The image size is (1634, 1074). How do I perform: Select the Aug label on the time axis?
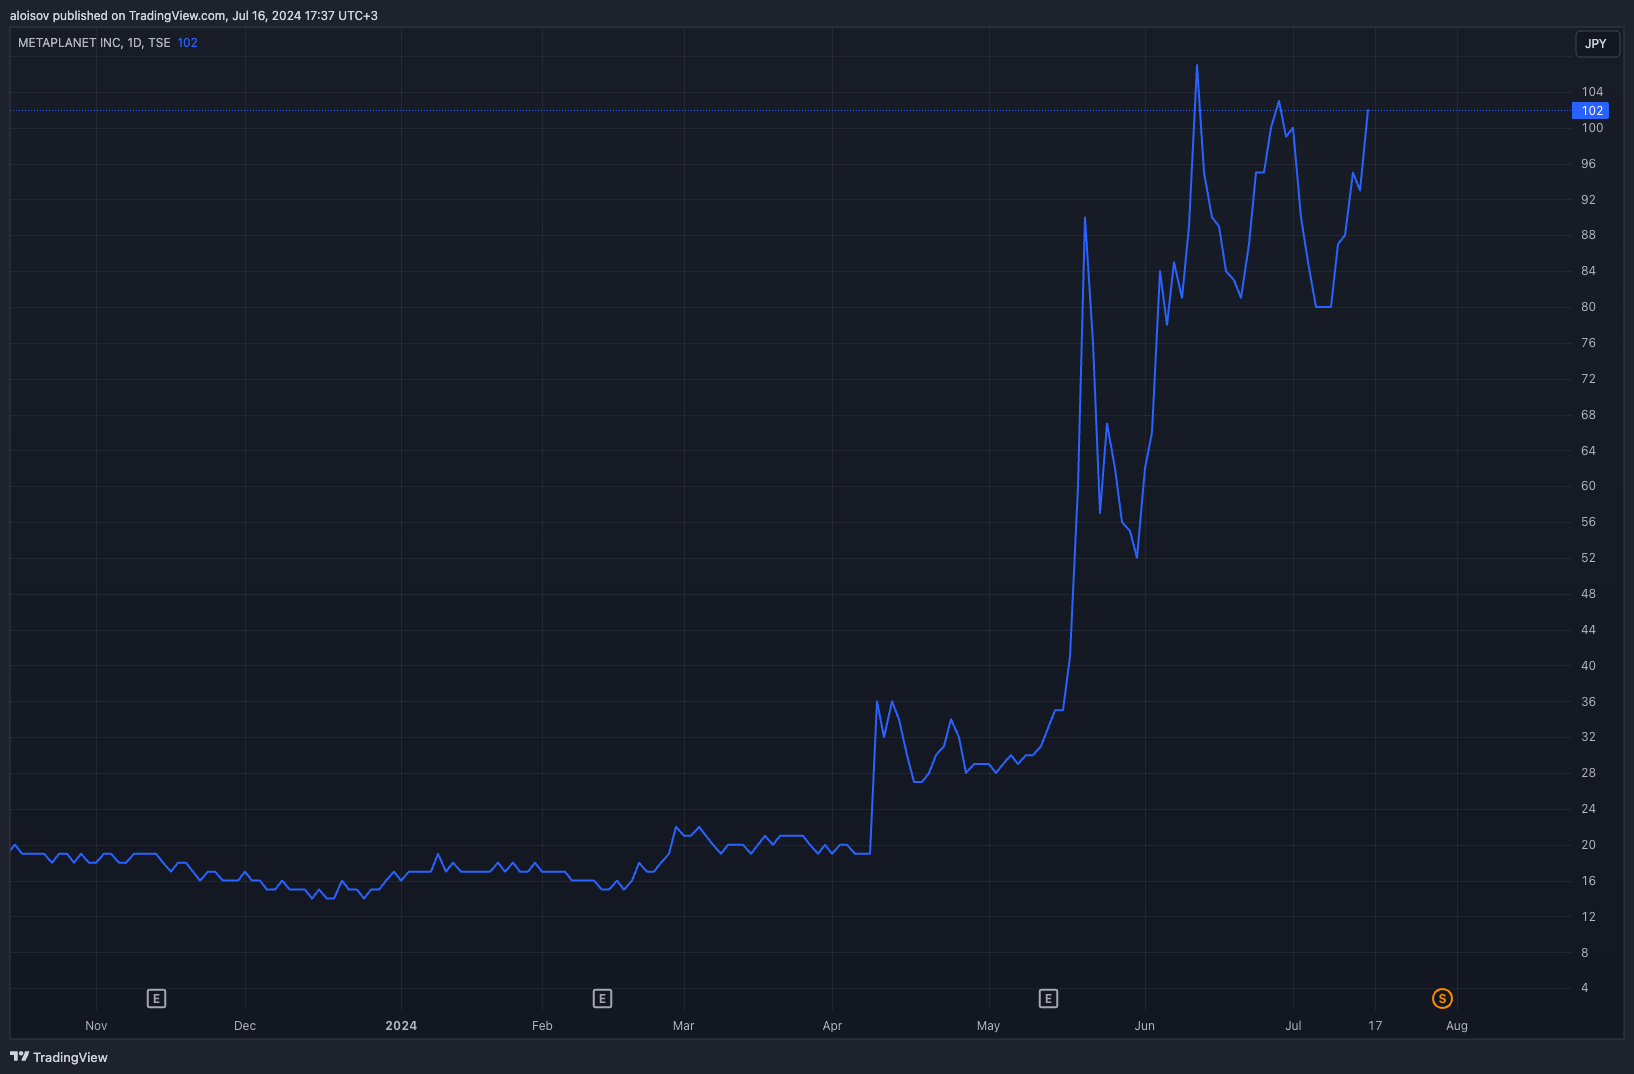1457,1026
